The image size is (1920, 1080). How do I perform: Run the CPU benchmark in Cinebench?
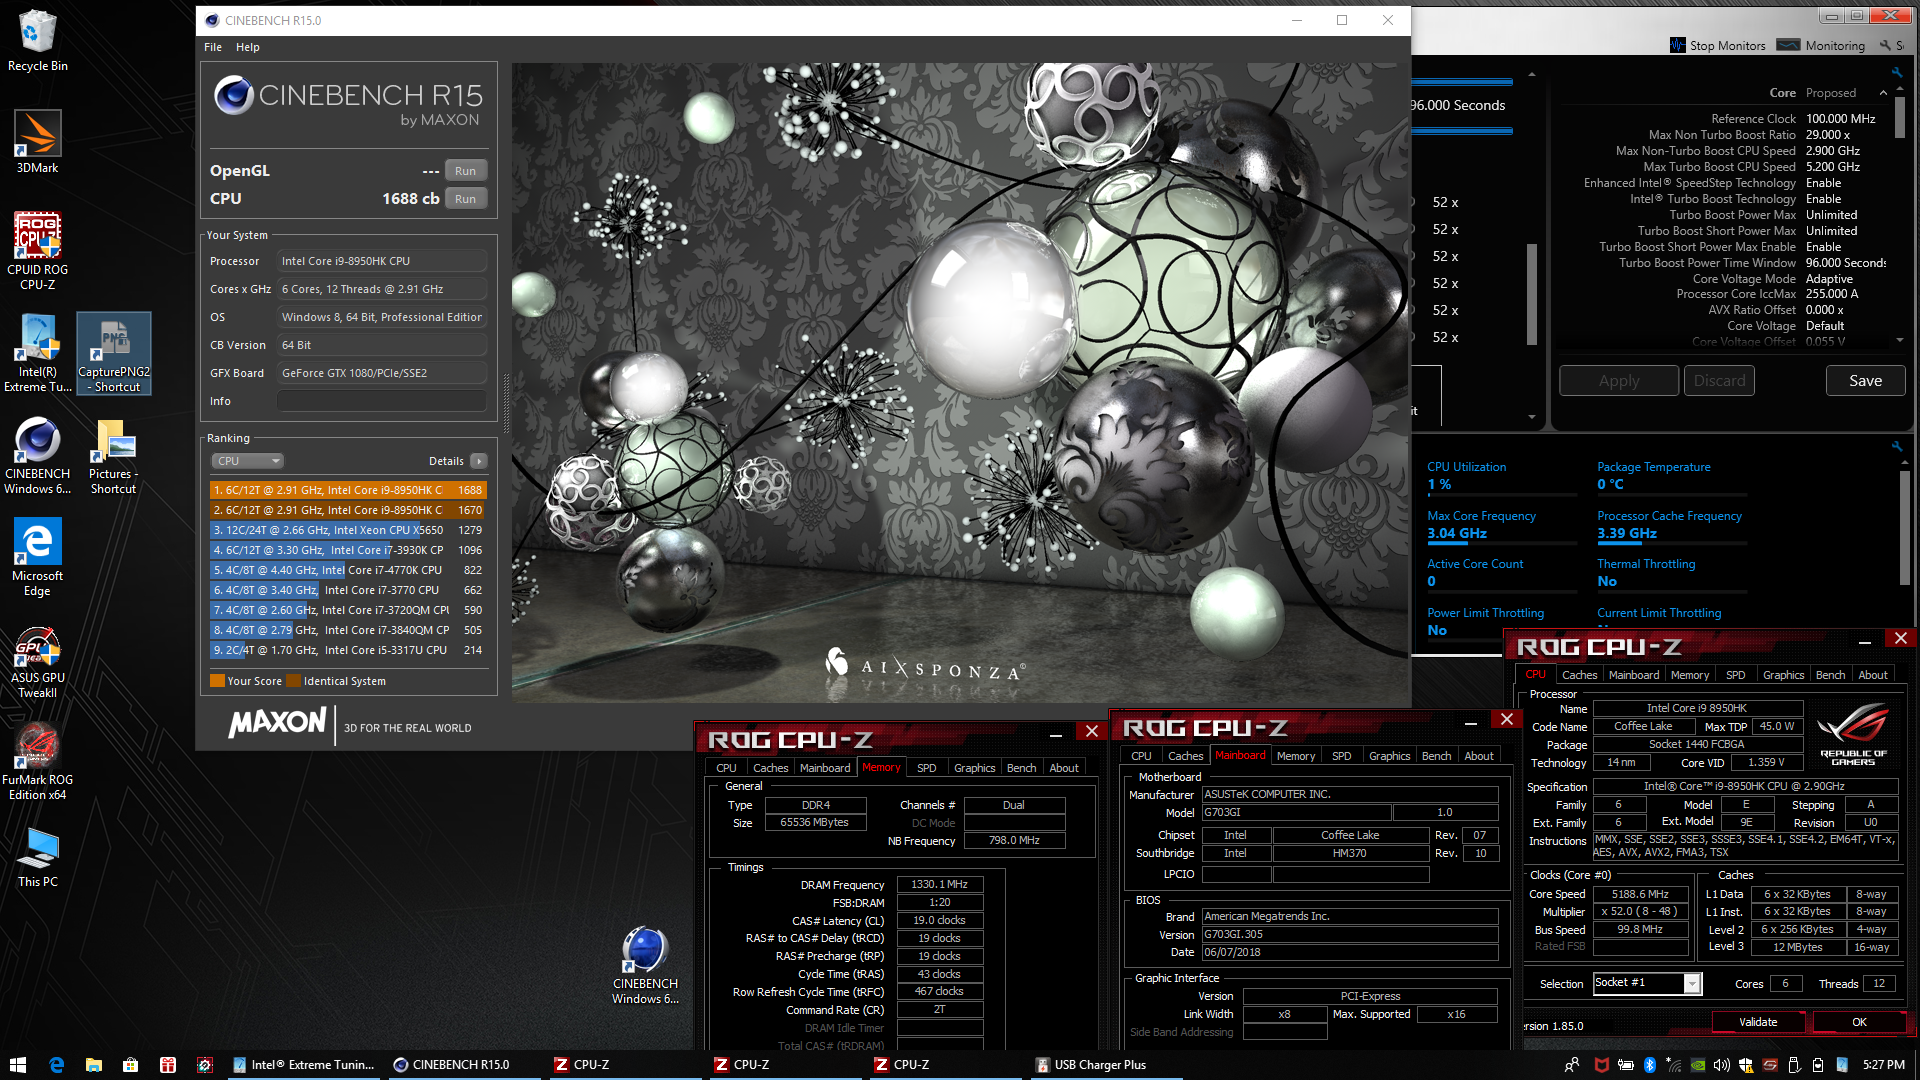pyautogui.click(x=465, y=199)
